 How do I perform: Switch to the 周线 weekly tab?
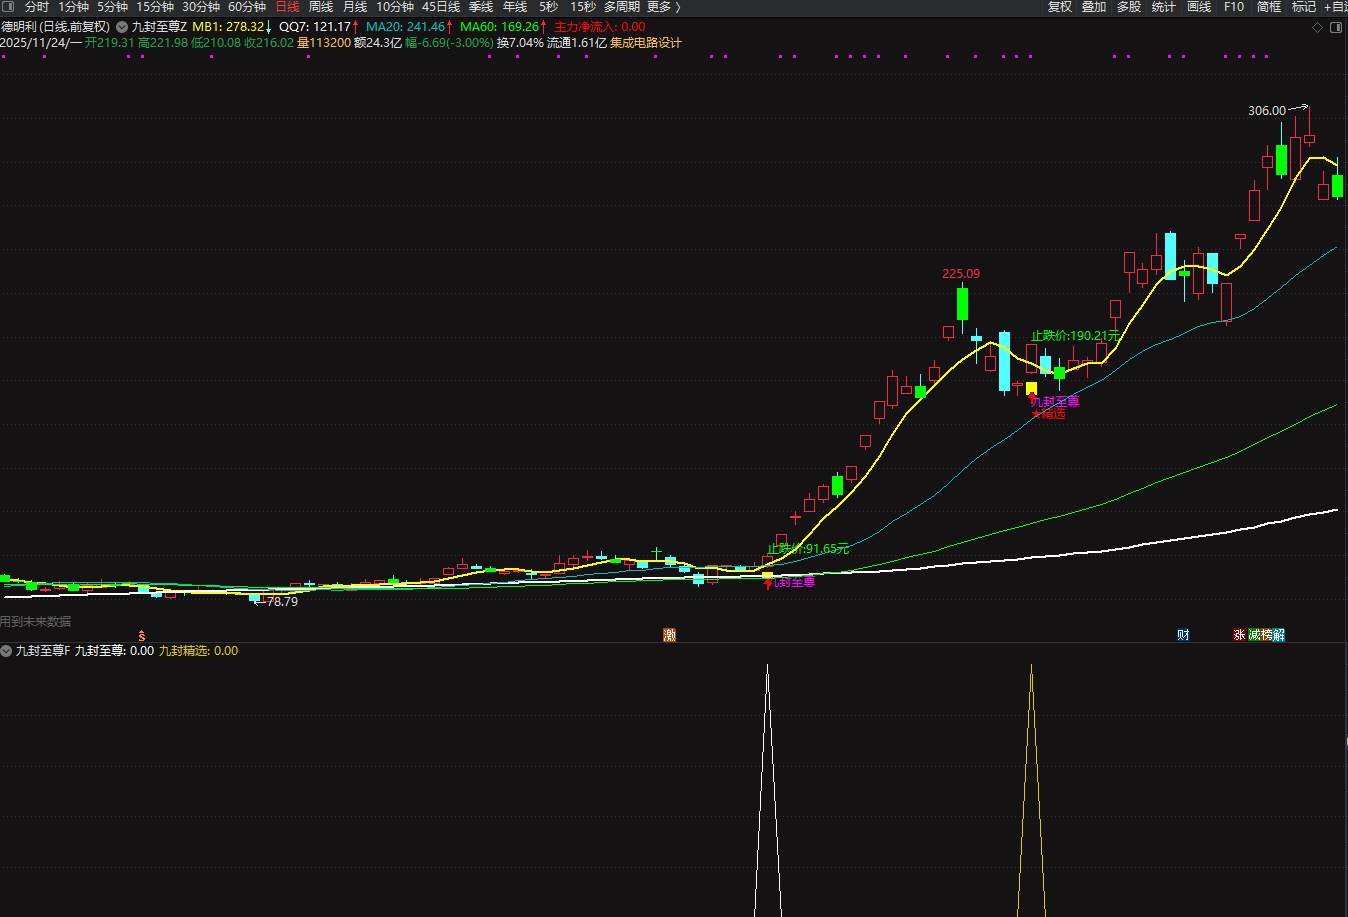321,7
